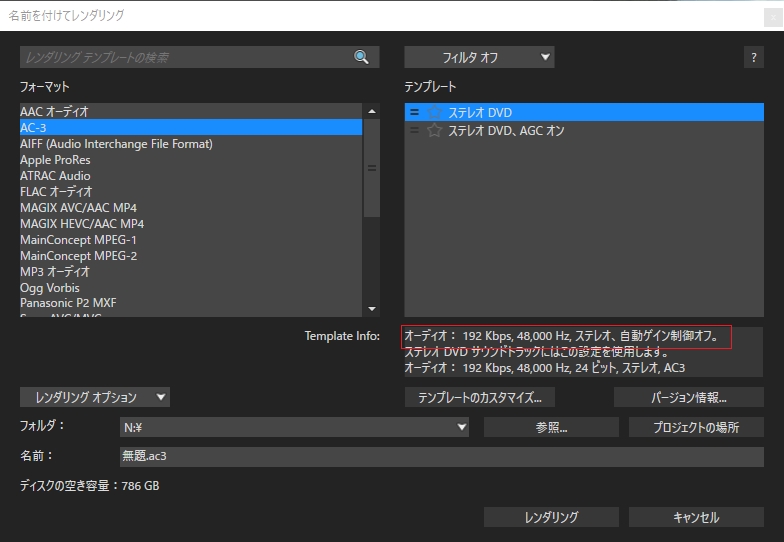Click the search magnifier icon
Screen dimensions: 784x542
coord(361,57)
